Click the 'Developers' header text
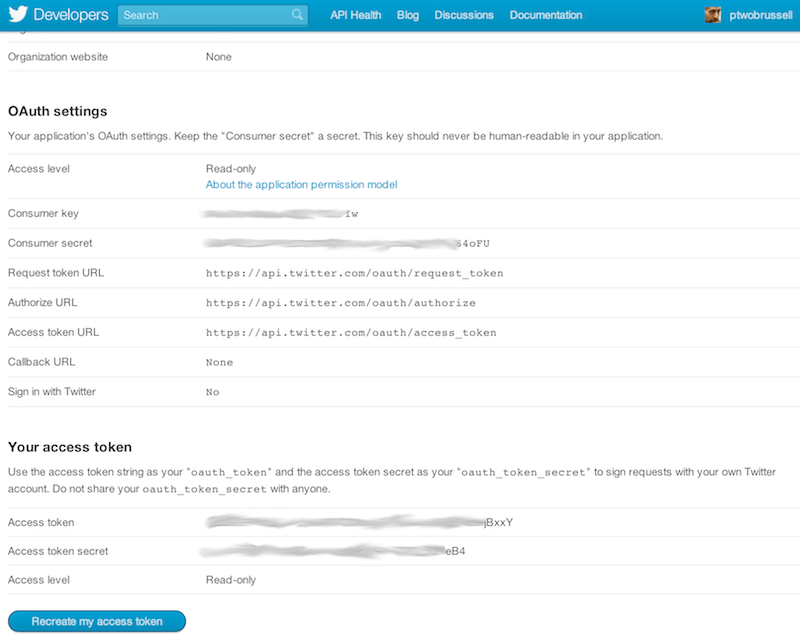 tap(72, 14)
